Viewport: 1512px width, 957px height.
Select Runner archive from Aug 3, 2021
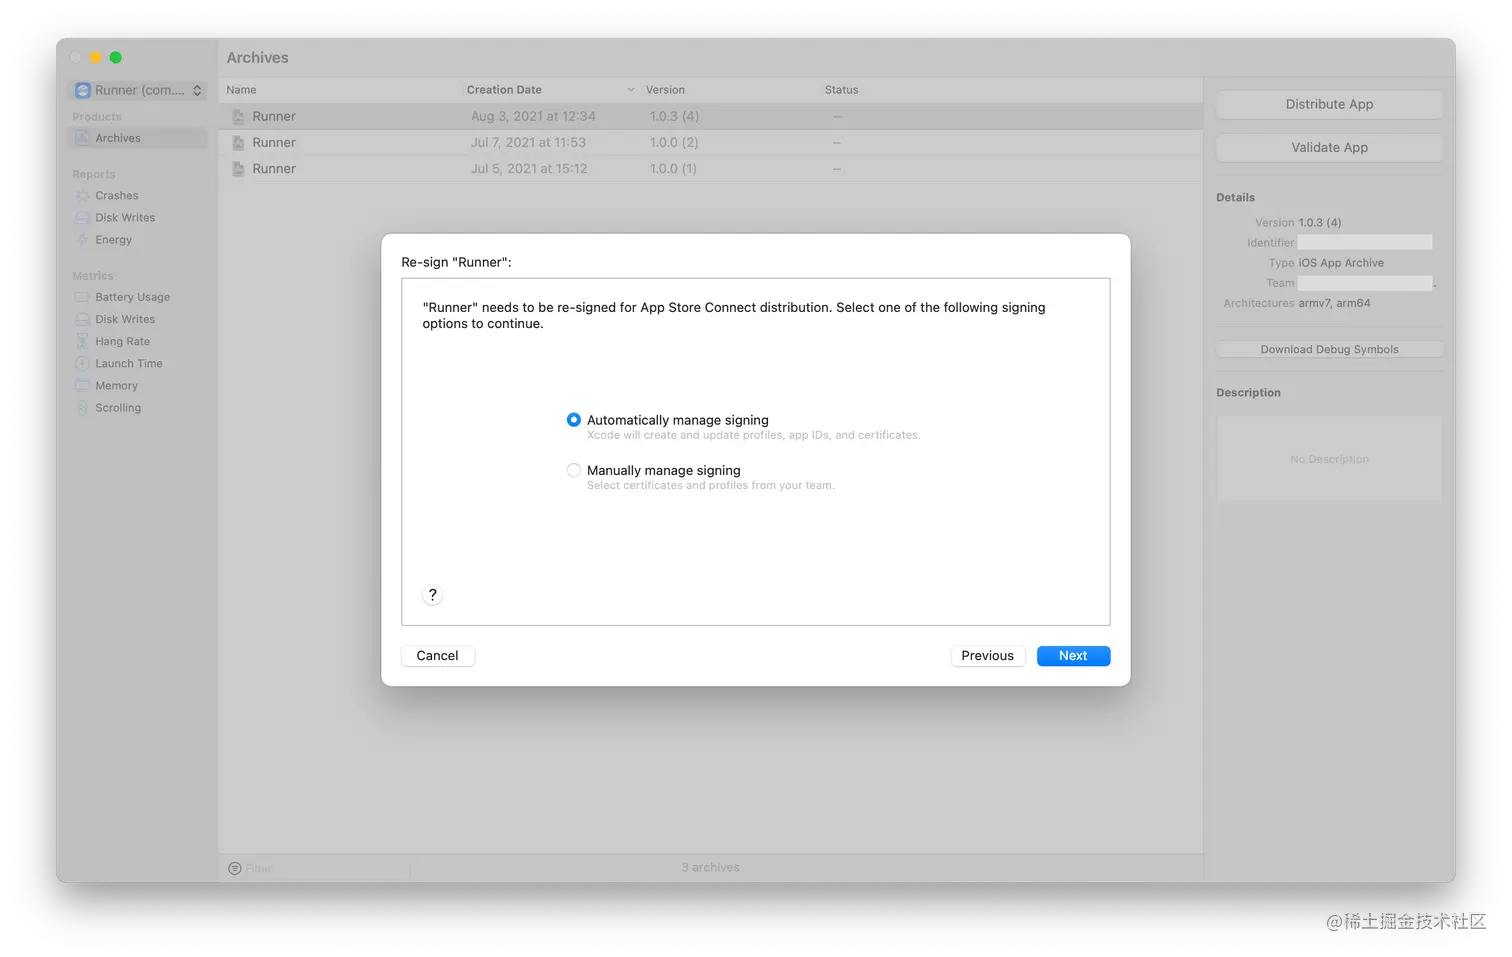click(x=710, y=116)
